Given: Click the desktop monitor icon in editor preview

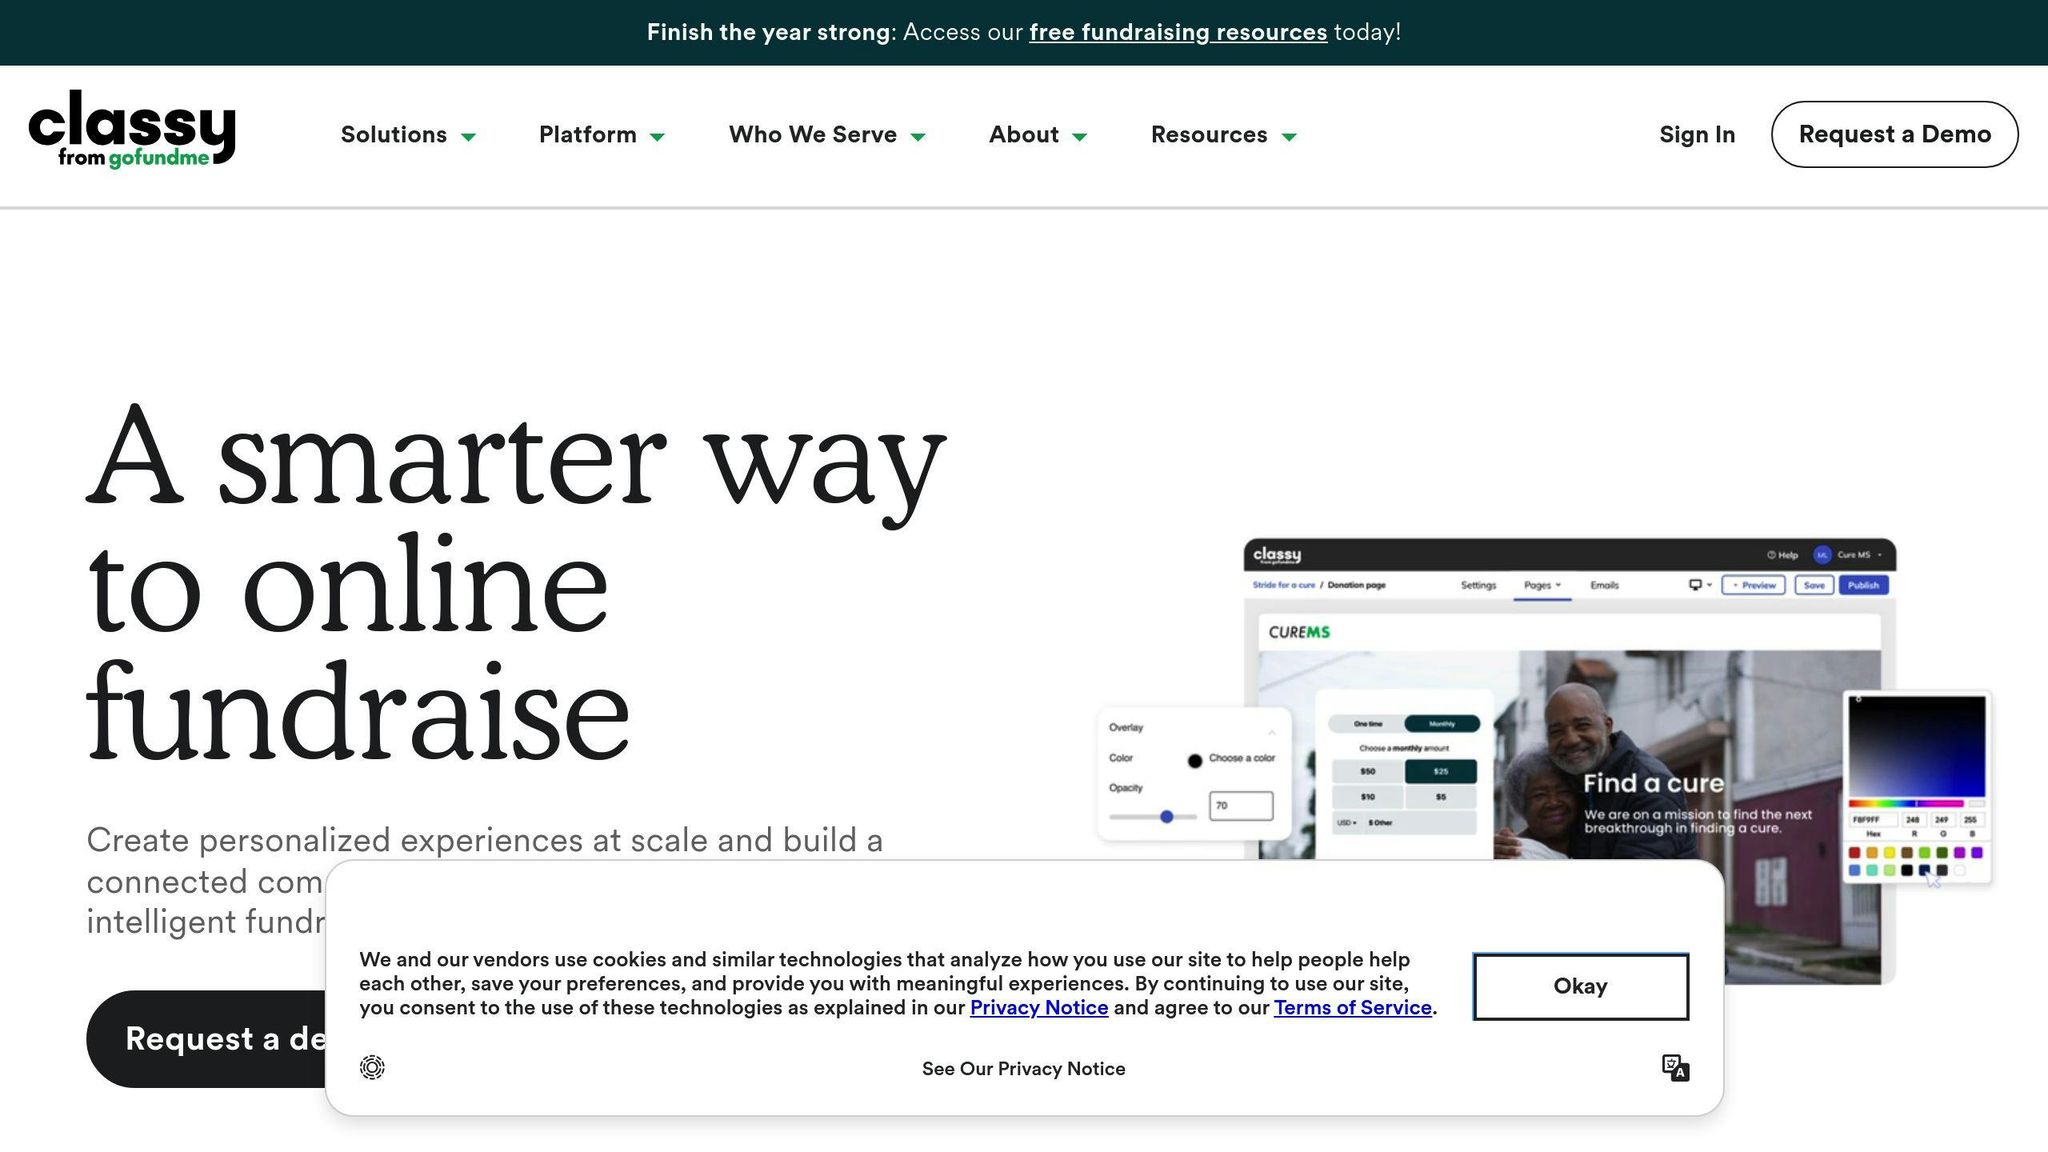Looking at the screenshot, I should pos(1695,585).
